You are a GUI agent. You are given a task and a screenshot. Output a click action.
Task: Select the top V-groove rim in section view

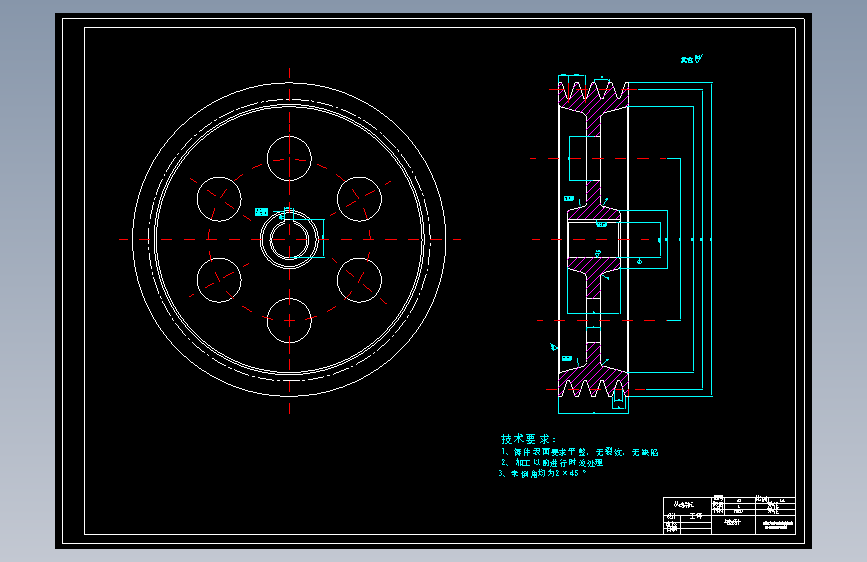tap(593, 96)
